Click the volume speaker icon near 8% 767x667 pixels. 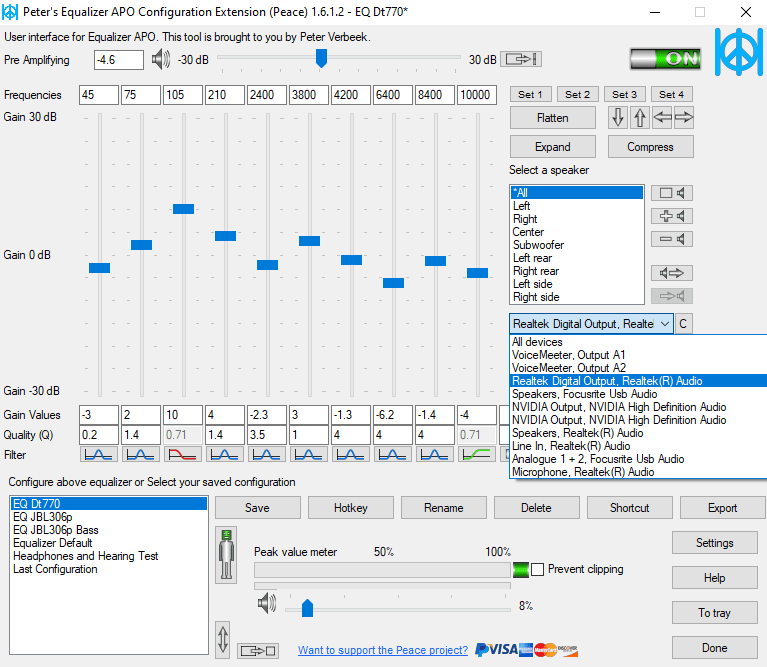(267, 603)
